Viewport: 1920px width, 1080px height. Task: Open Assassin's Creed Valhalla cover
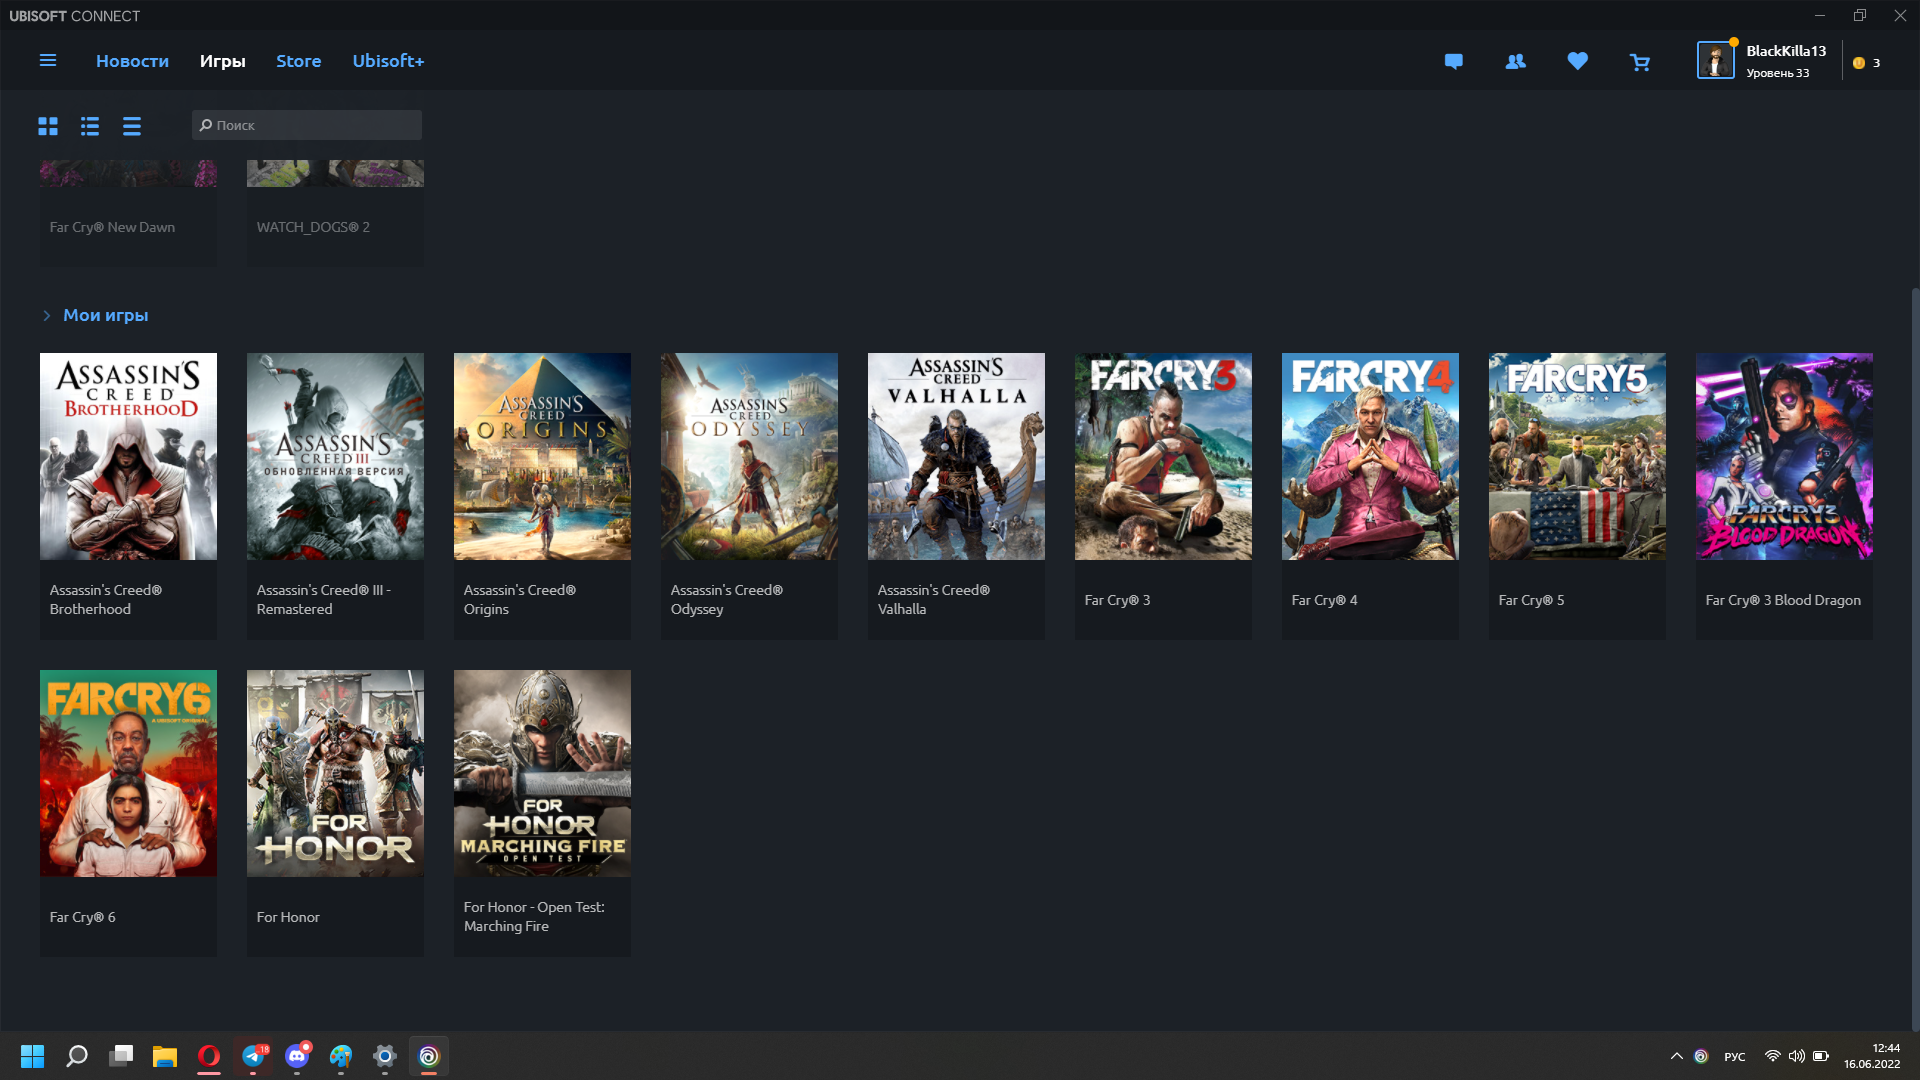[x=956, y=456]
